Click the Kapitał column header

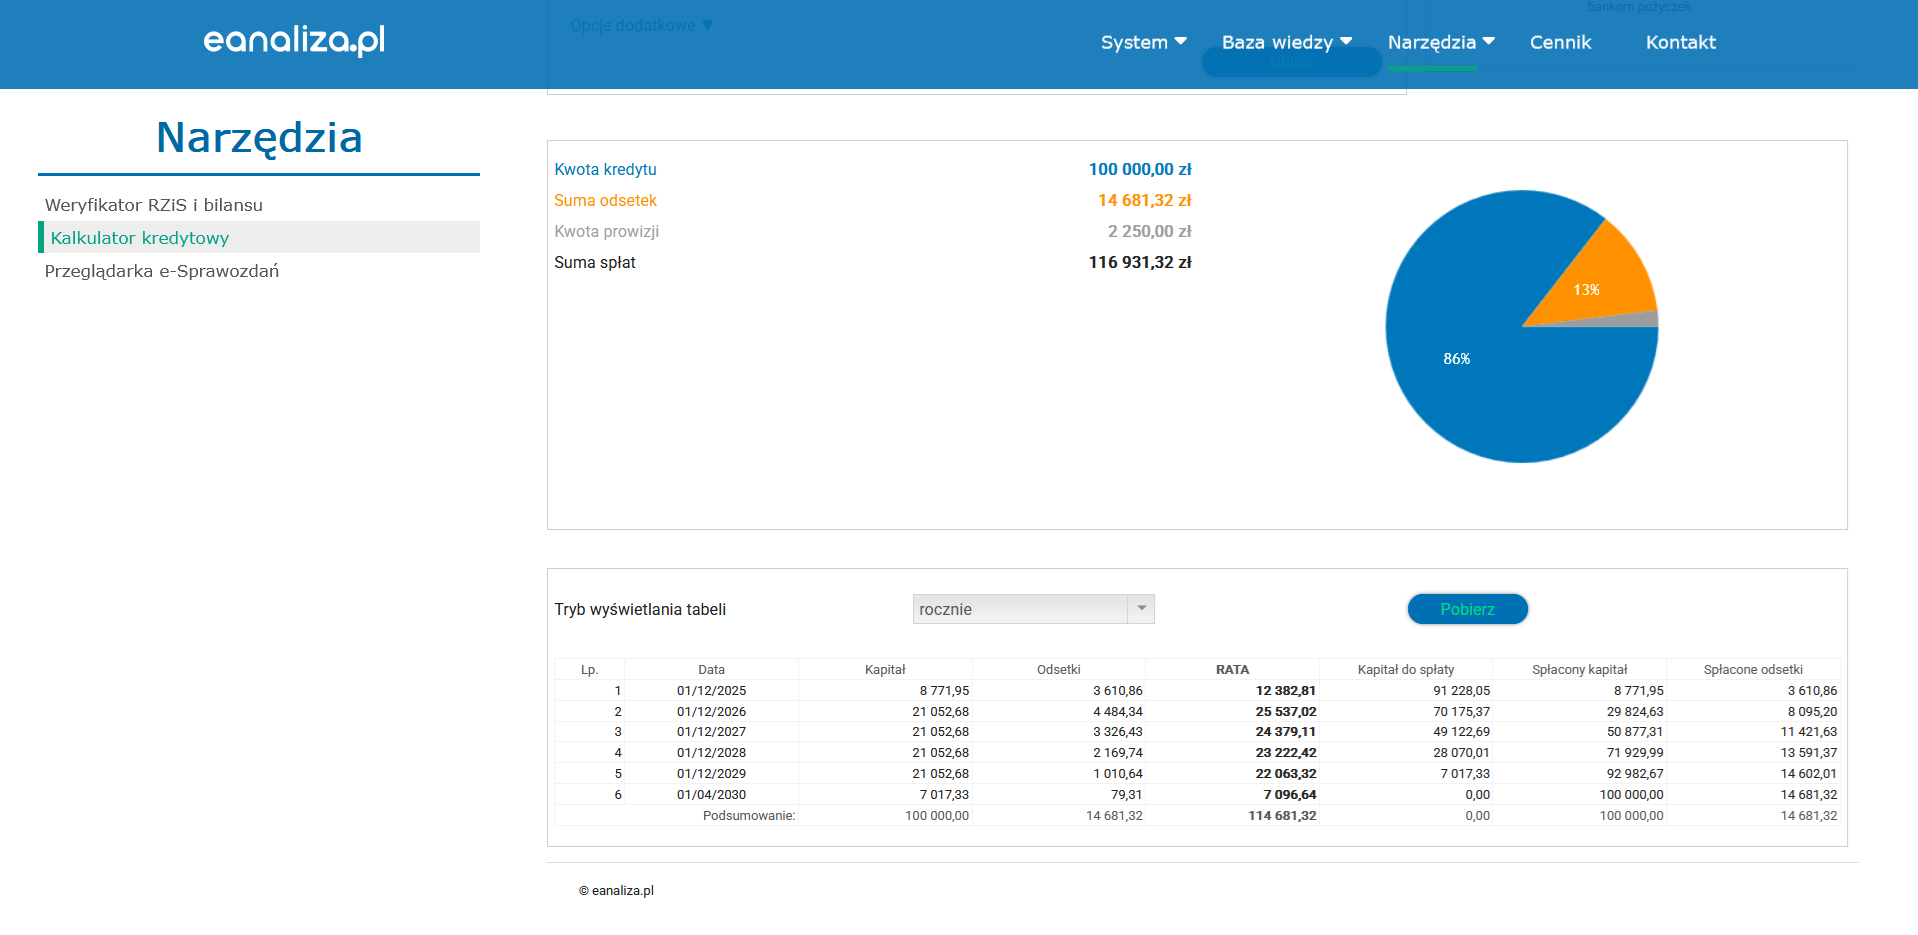click(x=885, y=670)
